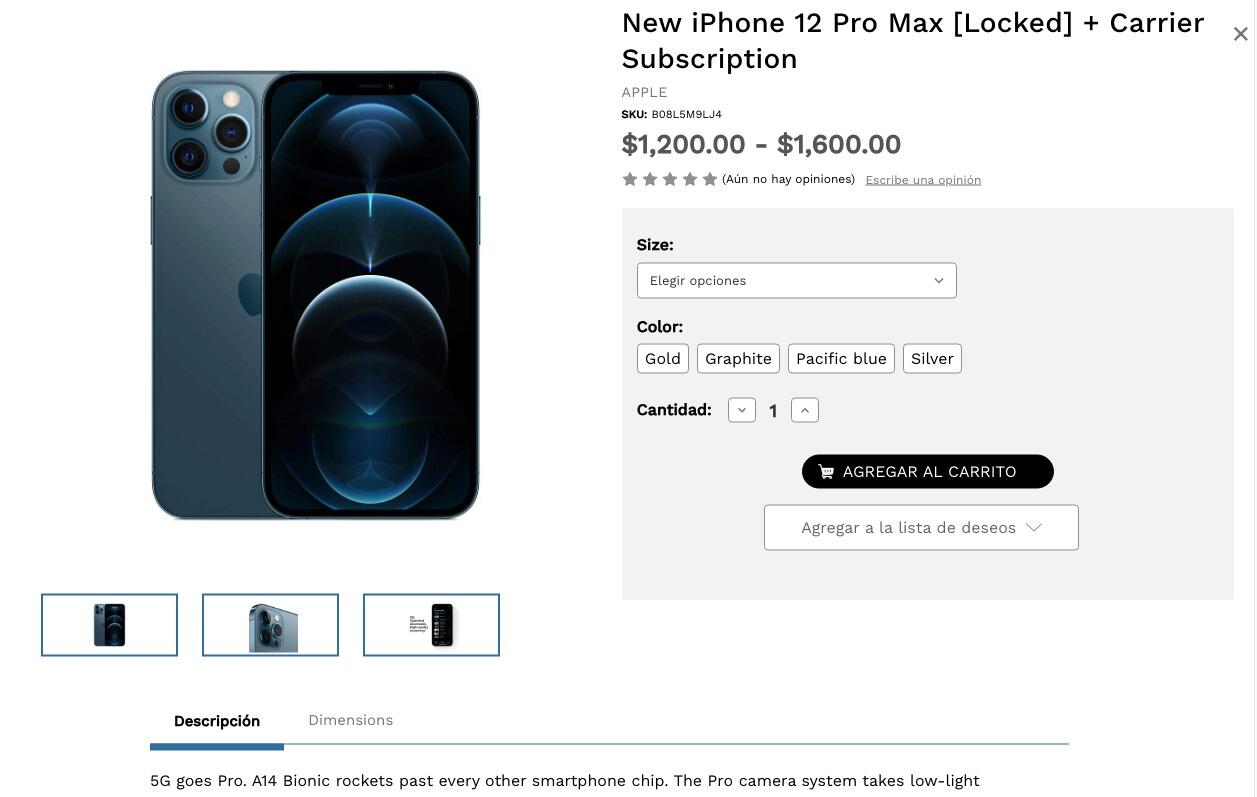Open the Descripción tab
The height and width of the screenshot is (797, 1257).
(217, 721)
